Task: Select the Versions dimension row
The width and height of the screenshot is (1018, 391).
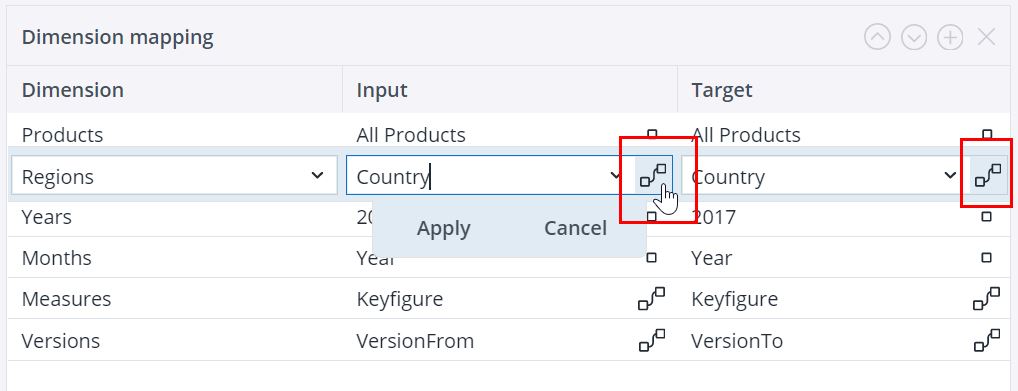Action: pos(509,340)
